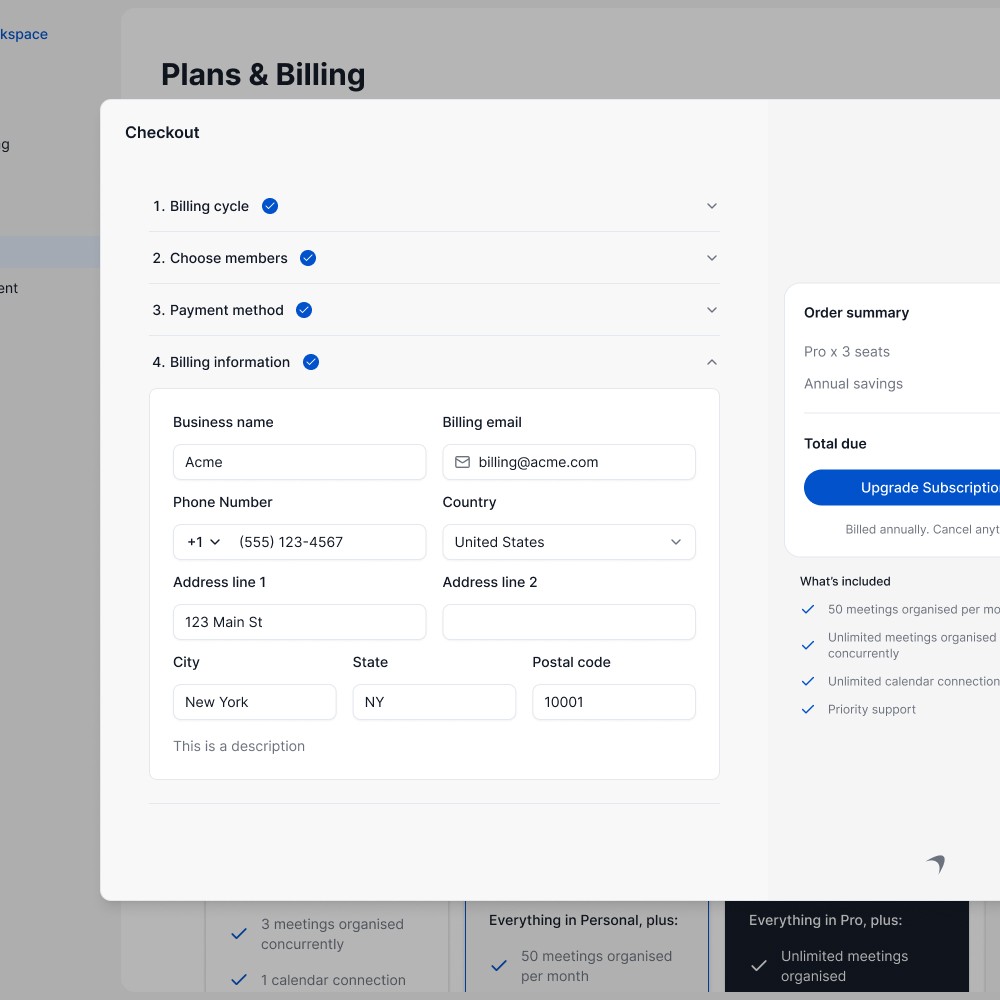
Task: Click the Upgrade Subscription button
Action: 902,488
